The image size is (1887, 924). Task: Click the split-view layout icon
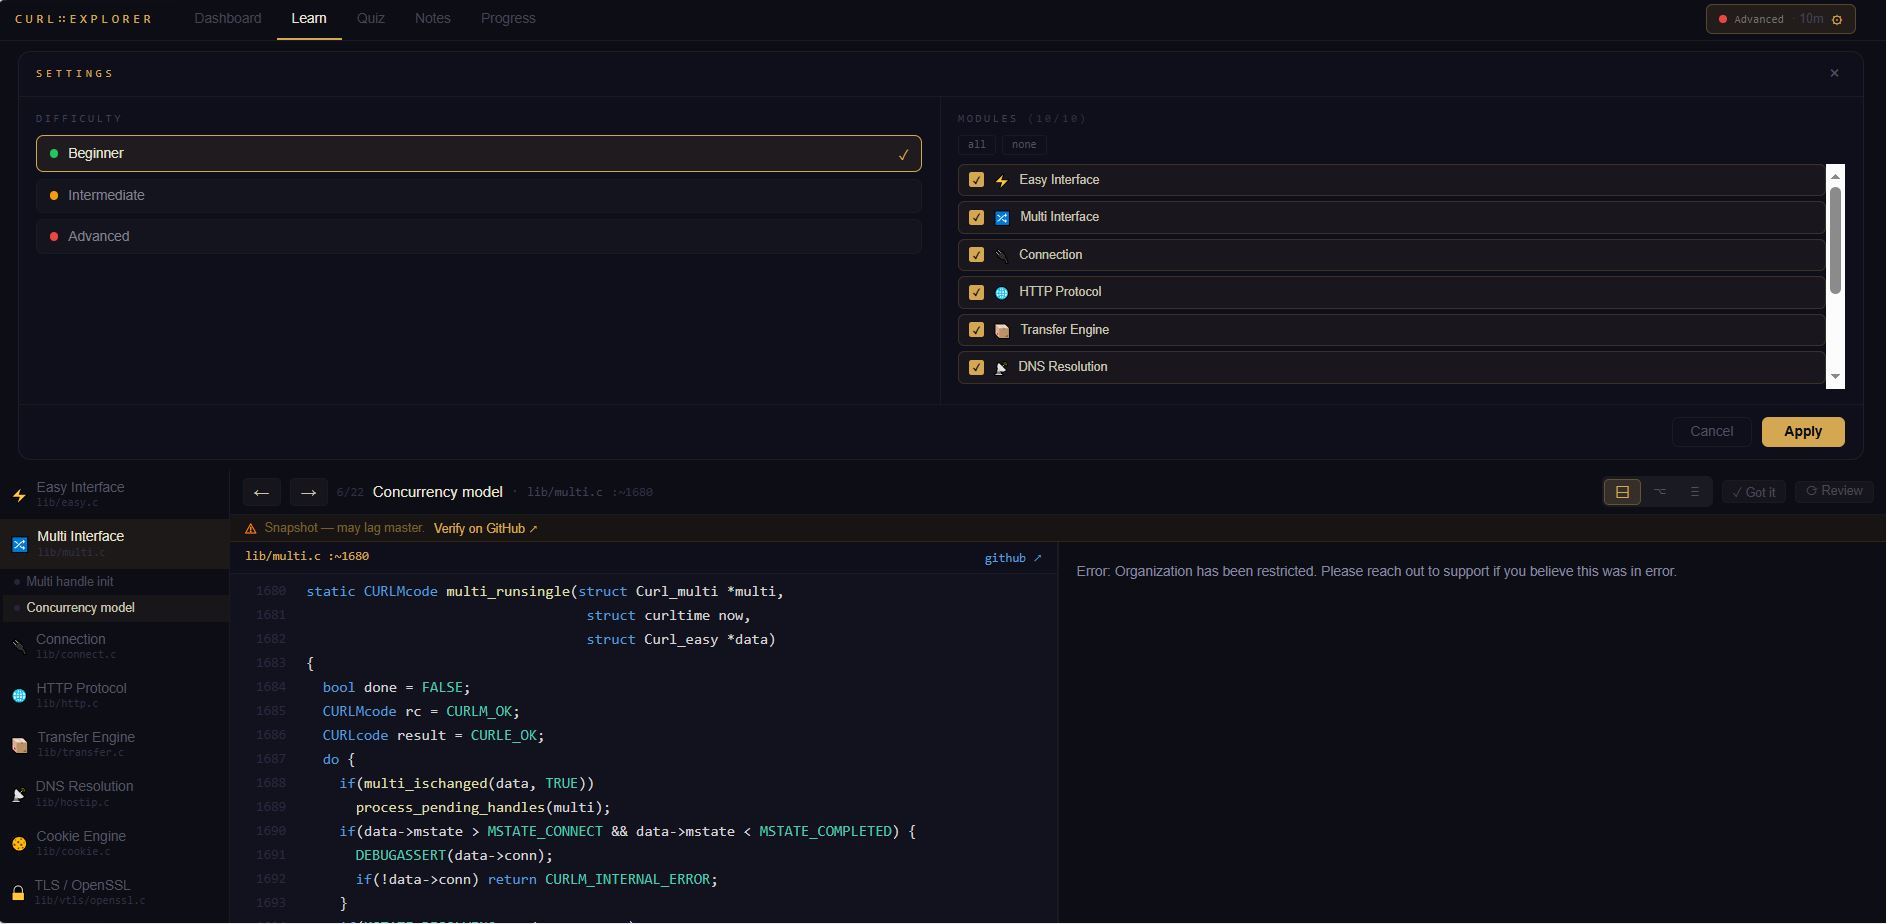pyautogui.click(x=1622, y=492)
